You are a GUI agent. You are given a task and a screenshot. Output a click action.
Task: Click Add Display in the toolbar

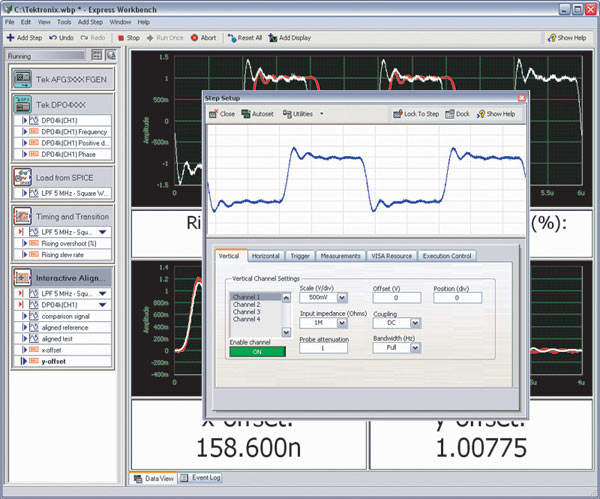[290, 38]
